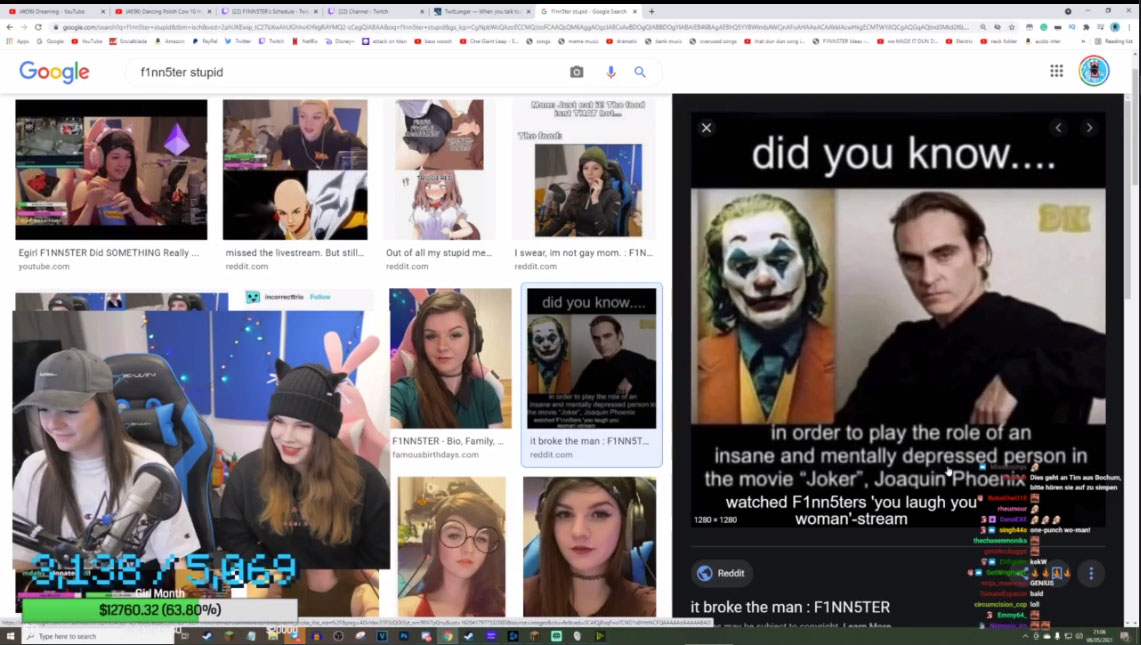Open the Google account avatar menu
The image size is (1141, 645).
tap(1094, 71)
